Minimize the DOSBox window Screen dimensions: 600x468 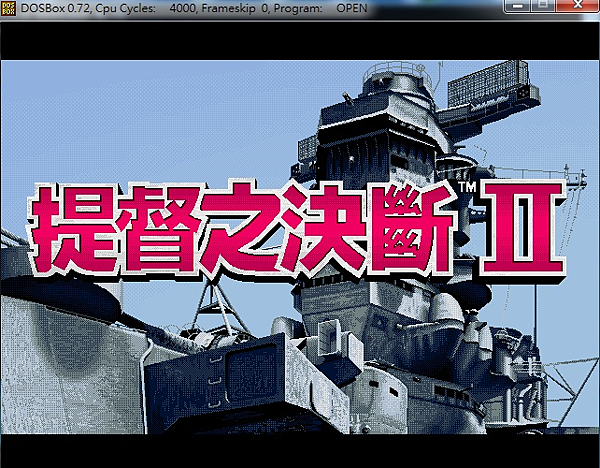click(x=518, y=6)
